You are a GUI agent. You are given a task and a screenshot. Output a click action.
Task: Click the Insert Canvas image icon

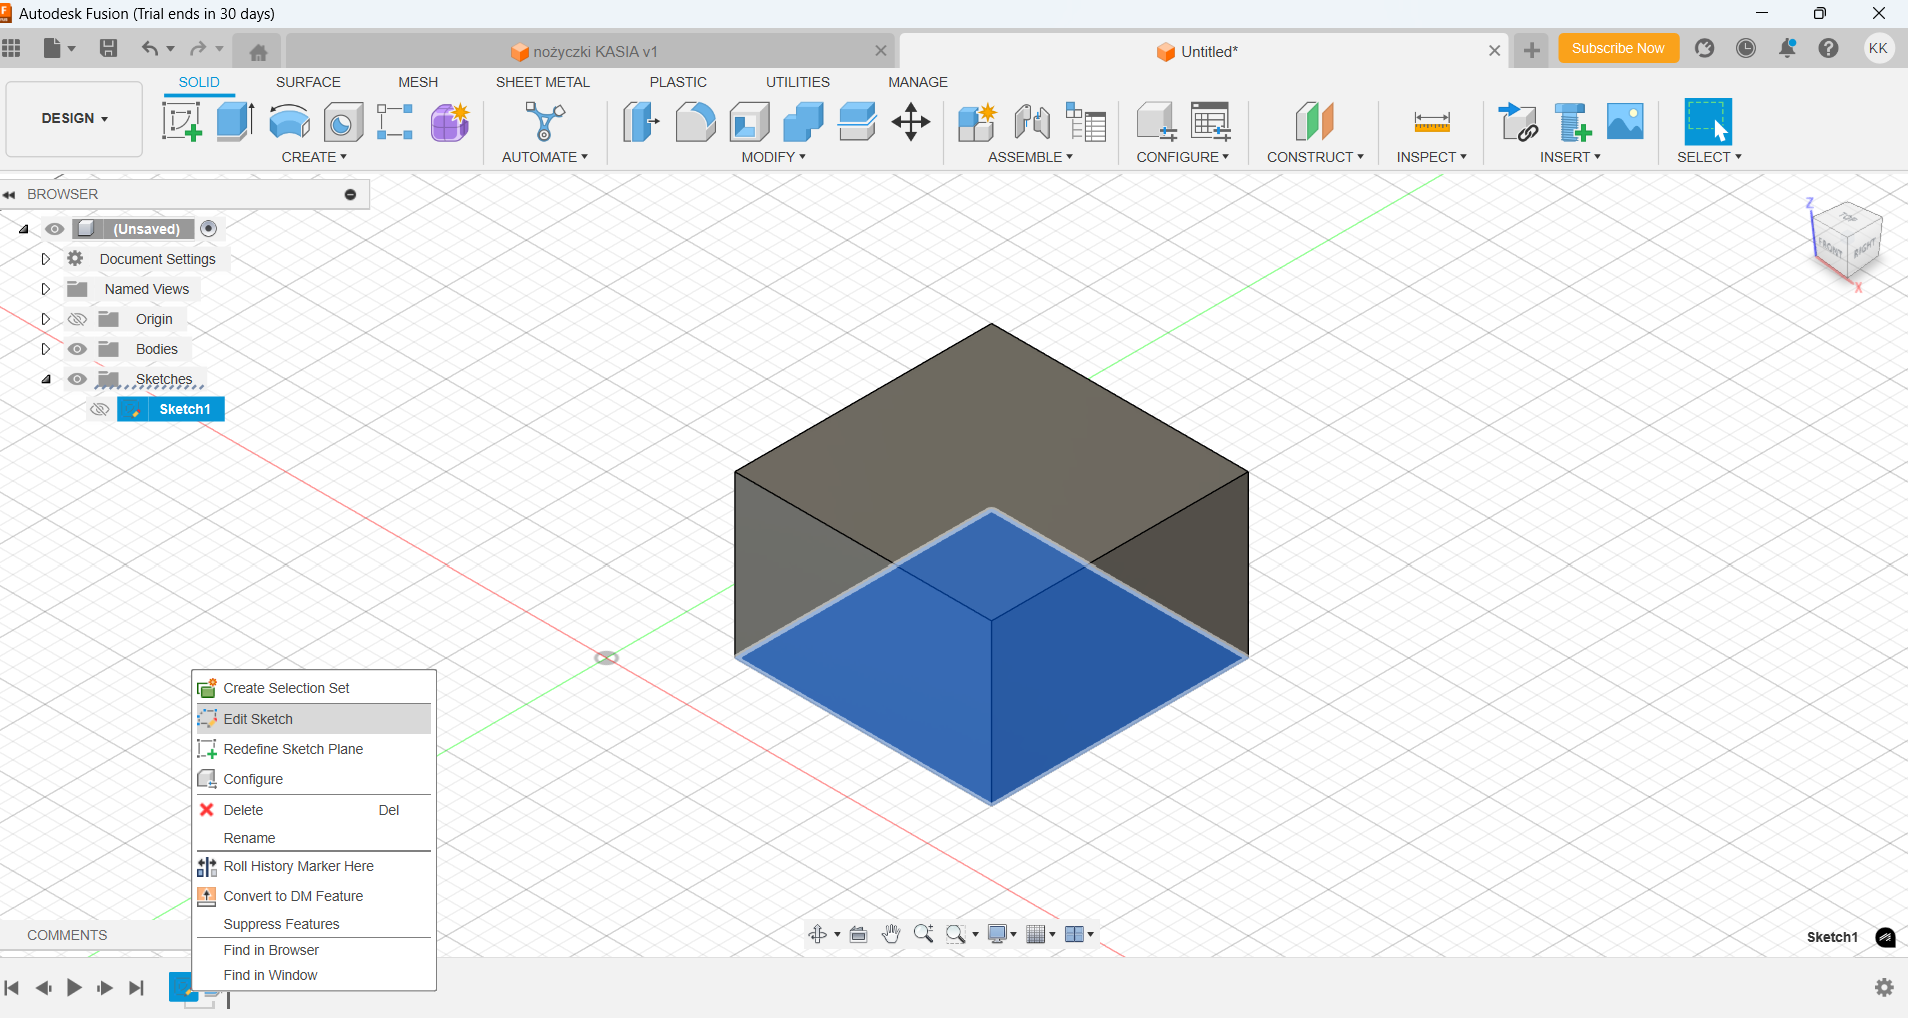click(x=1626, y=122)
